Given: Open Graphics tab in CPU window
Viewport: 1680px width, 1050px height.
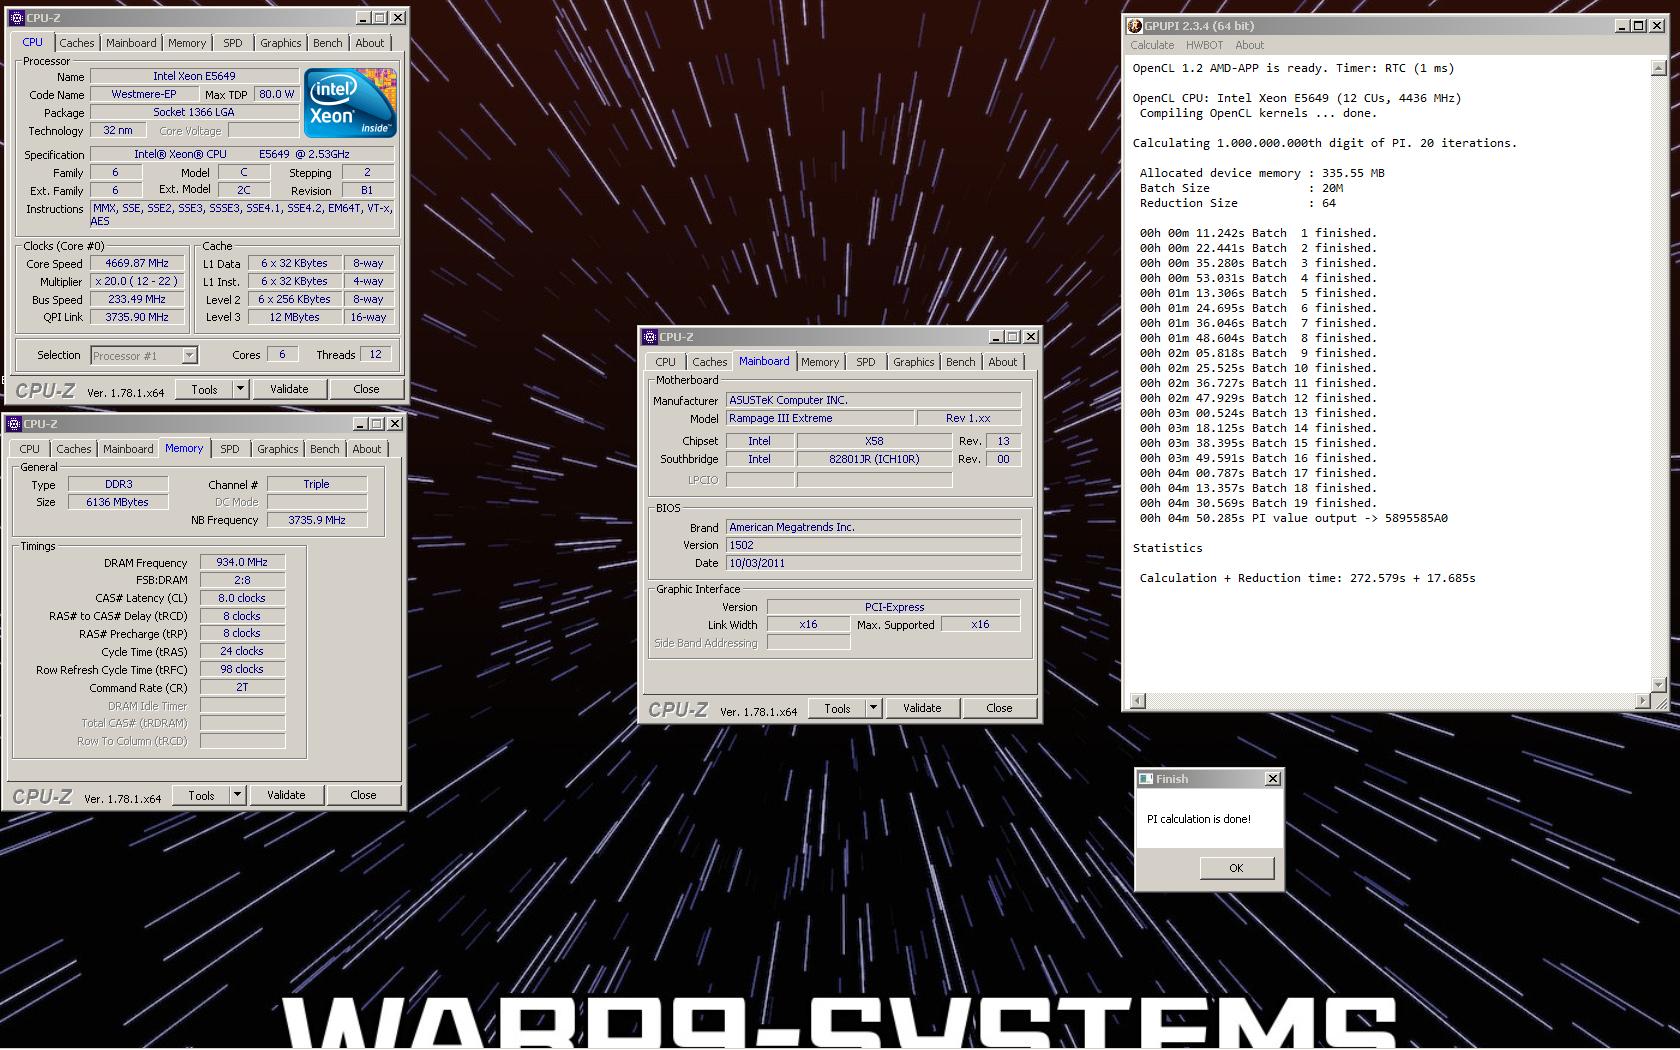Looking at the screenshot, I should tap(280, 43).
